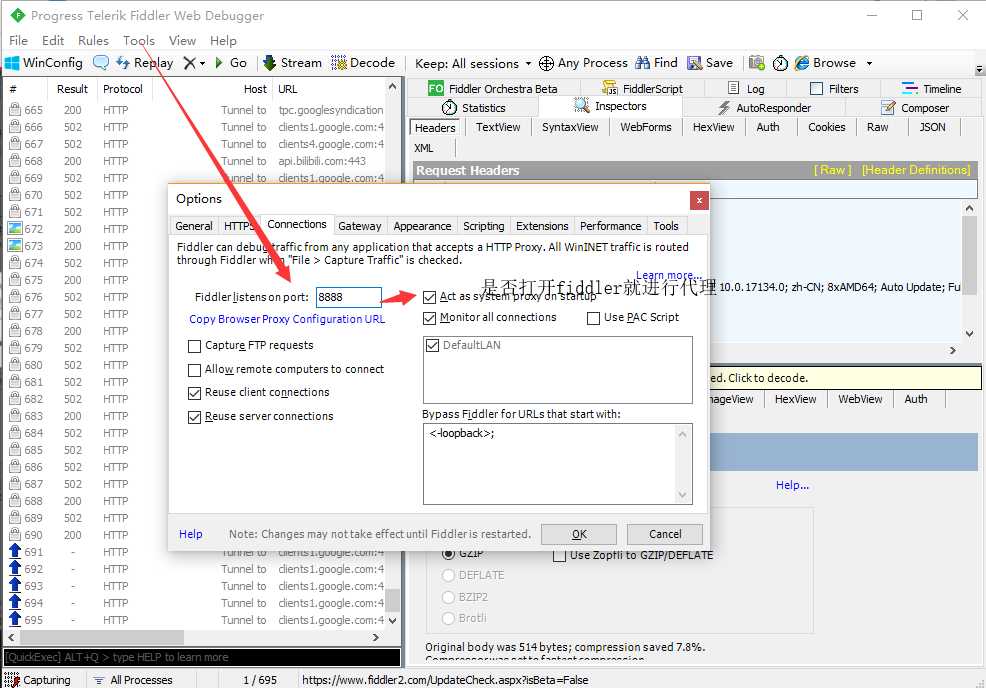This screenshot has height=688, width=986.
Task: Open the Tools menu
Action: point(139,40)
